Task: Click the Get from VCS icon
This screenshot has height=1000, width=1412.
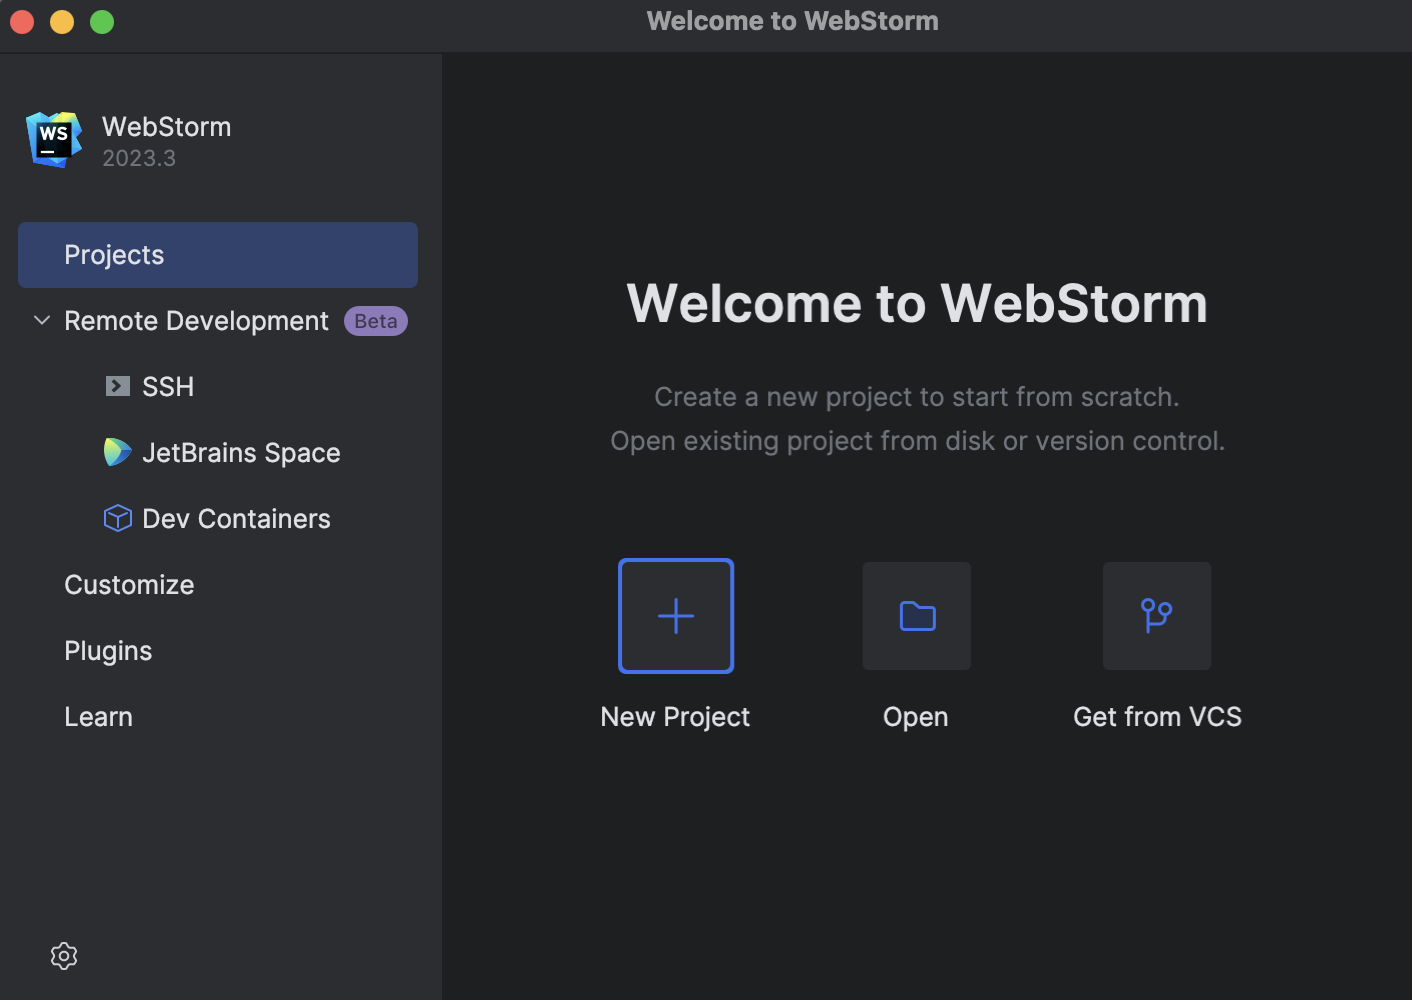Action: coord(1156,616)
